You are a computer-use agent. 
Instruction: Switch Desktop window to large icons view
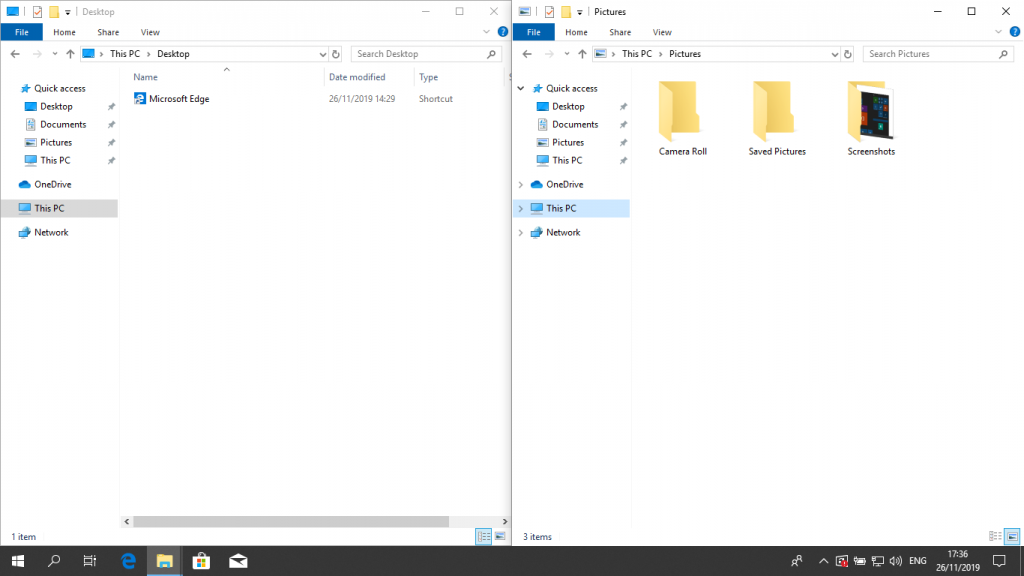[x=500, y=536]
